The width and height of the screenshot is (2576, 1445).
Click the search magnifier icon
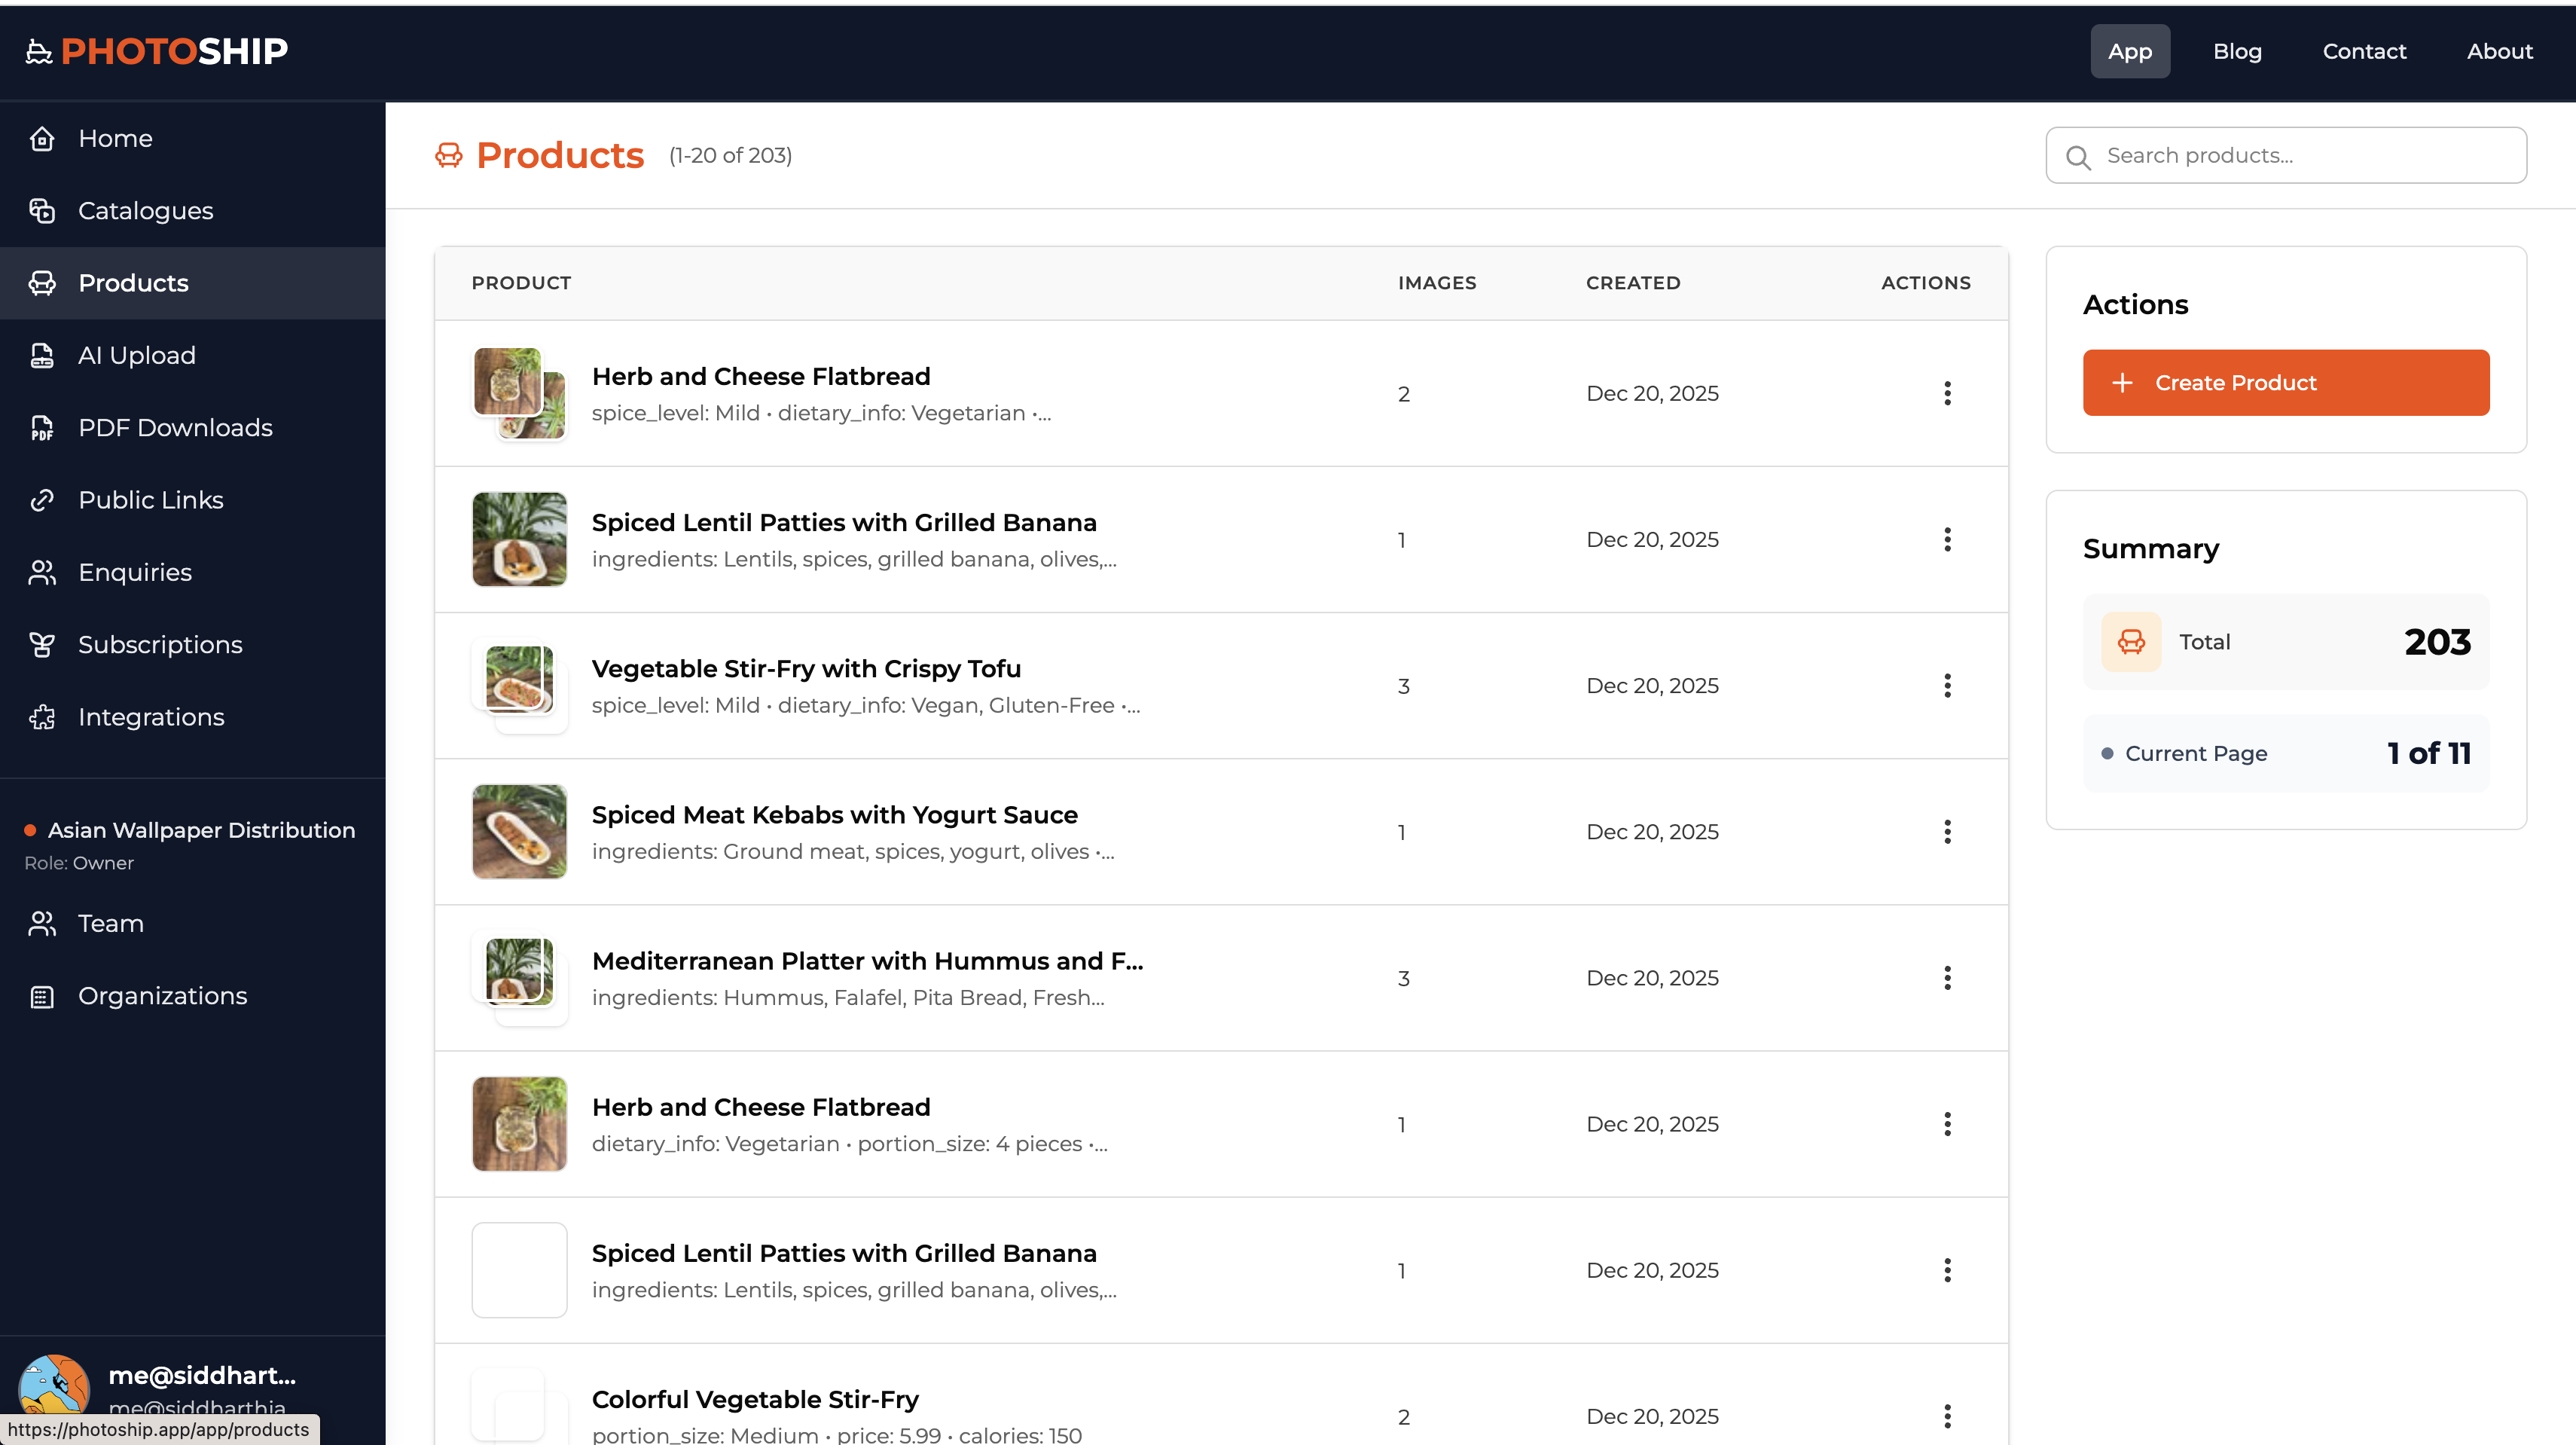point(2079,158)
